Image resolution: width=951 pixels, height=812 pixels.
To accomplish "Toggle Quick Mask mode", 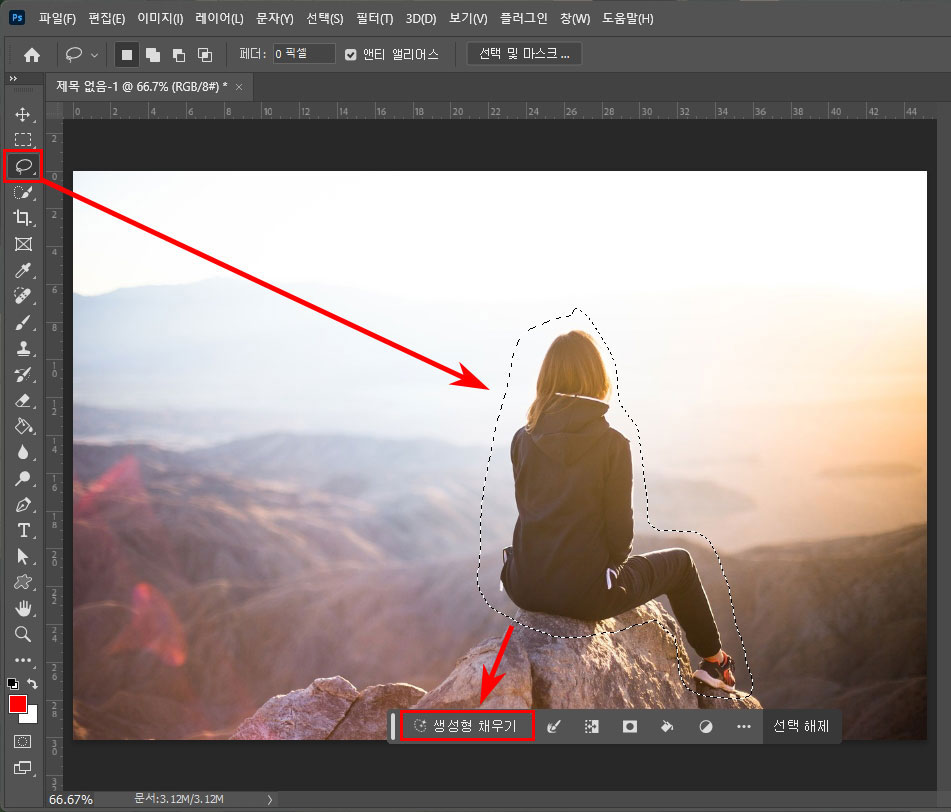I will pyautogui.click(x=22, y=742).
